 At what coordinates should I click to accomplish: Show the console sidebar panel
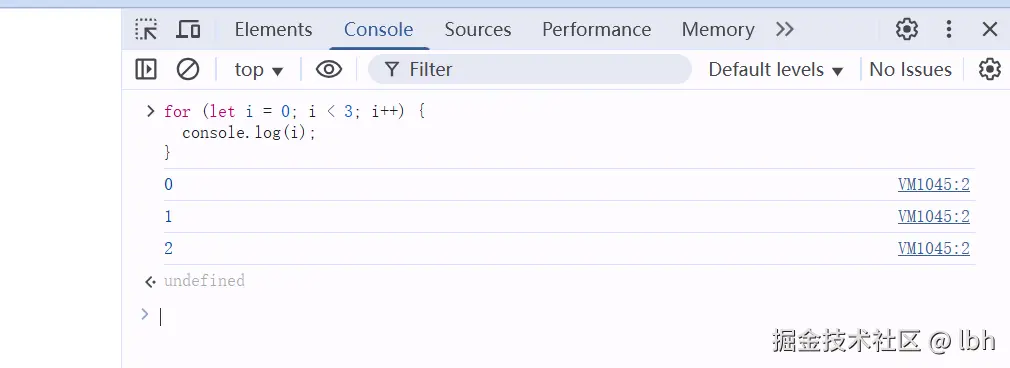(146, 69)
